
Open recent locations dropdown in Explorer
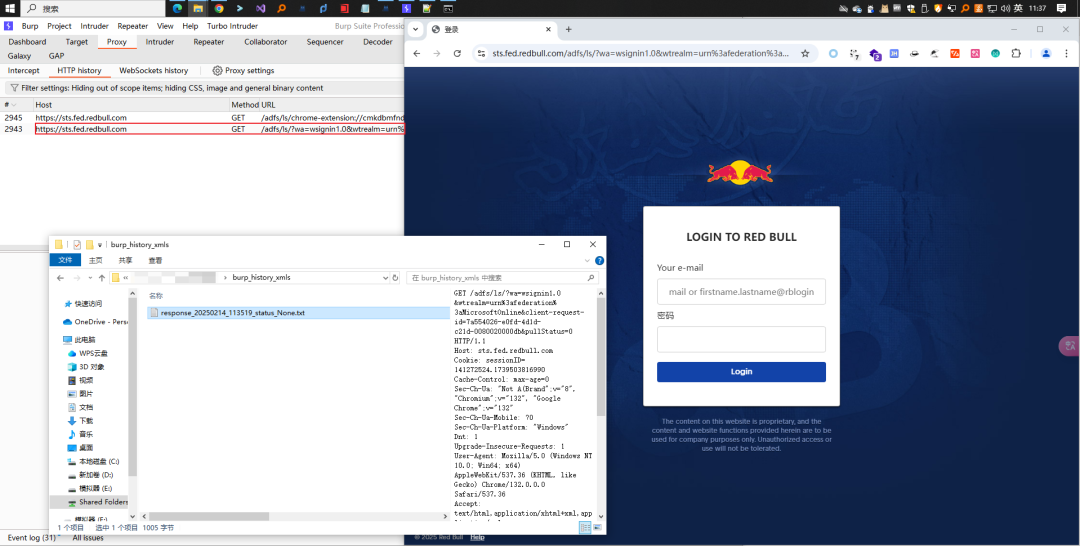90,277
